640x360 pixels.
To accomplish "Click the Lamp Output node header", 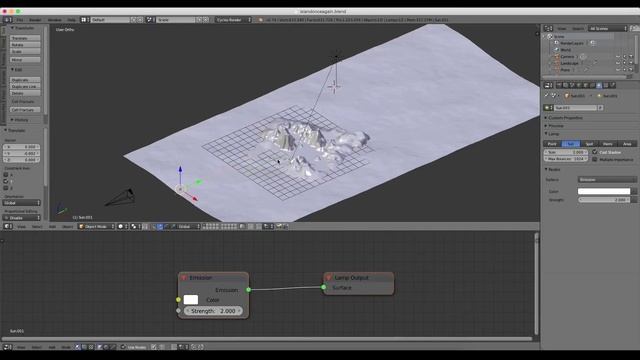I will click(x=359, y=278).
